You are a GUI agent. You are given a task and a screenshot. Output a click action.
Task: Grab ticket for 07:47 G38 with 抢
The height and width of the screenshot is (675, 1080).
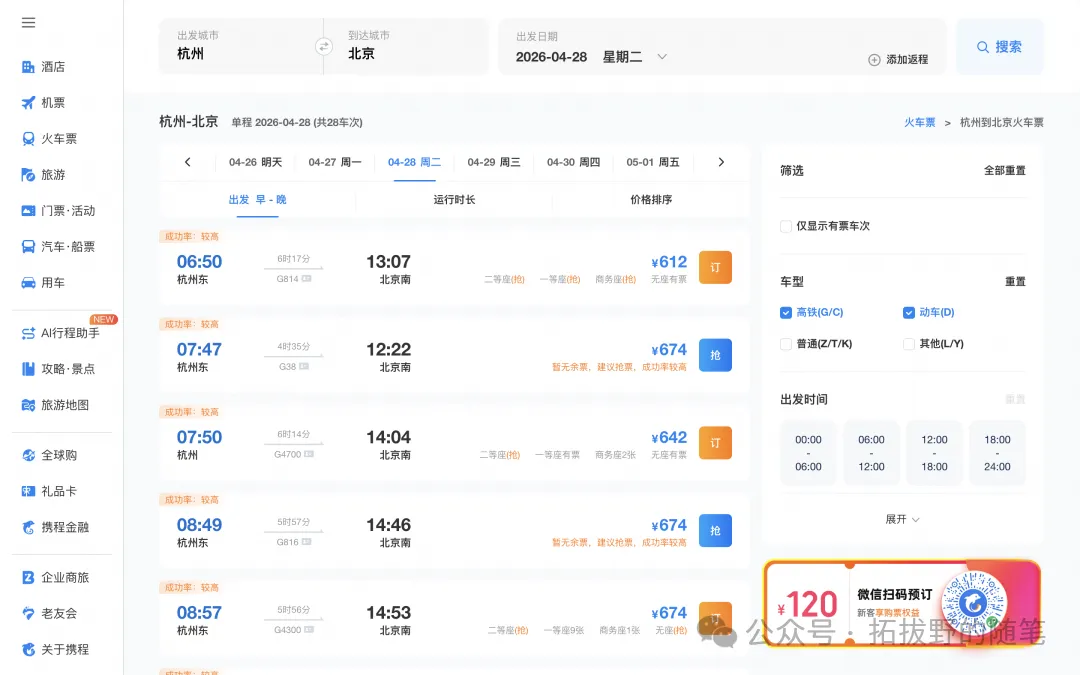coord(716,355)
